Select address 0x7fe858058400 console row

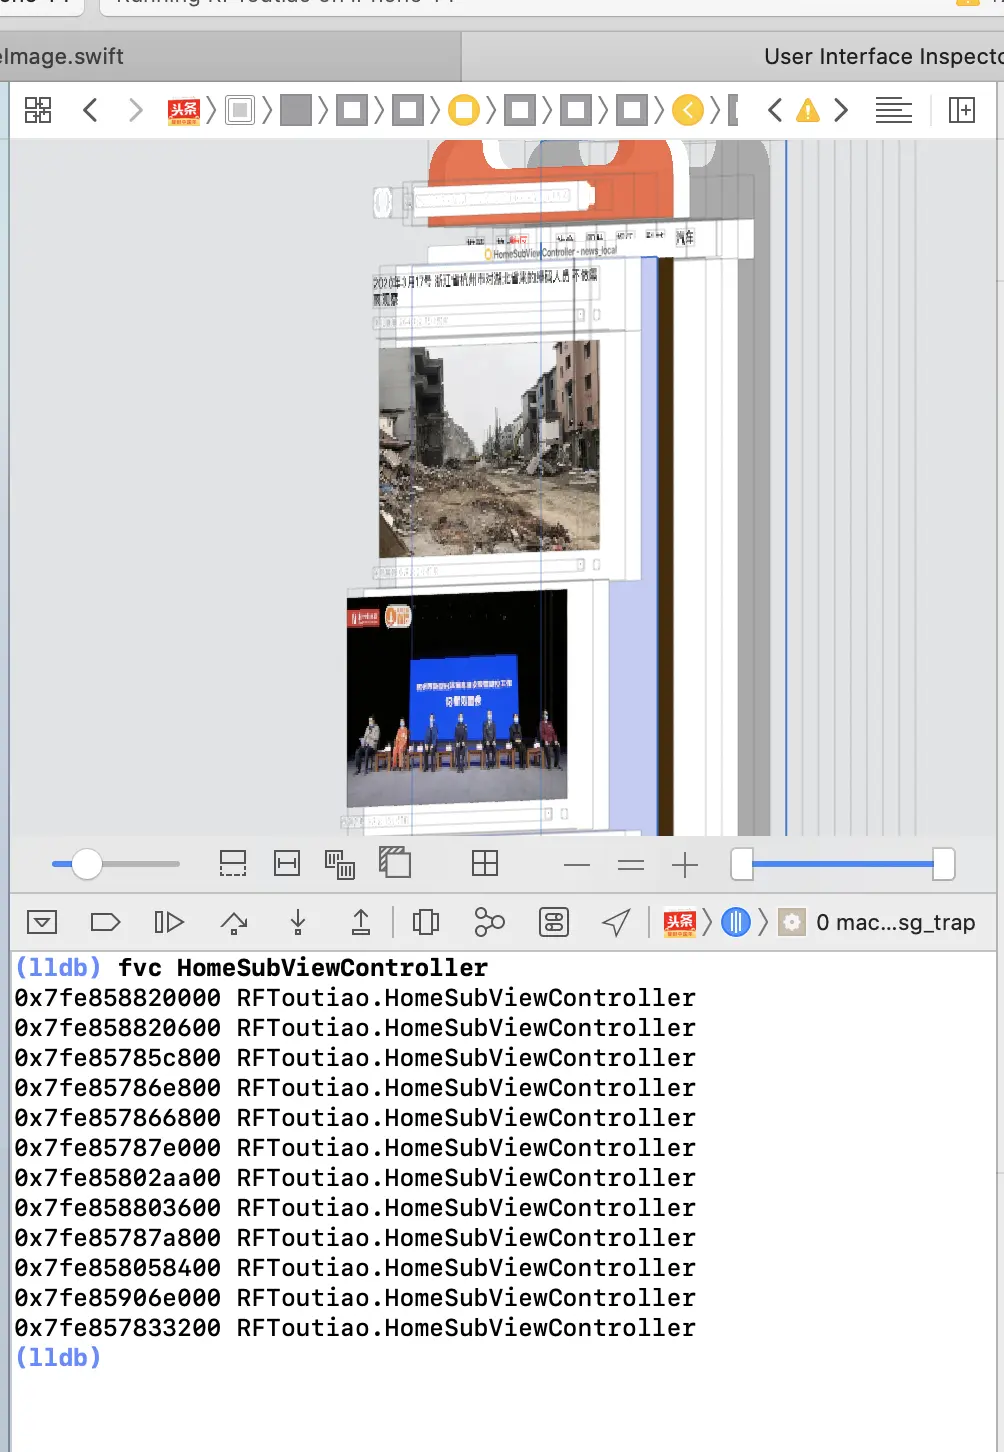[355, 1268]
